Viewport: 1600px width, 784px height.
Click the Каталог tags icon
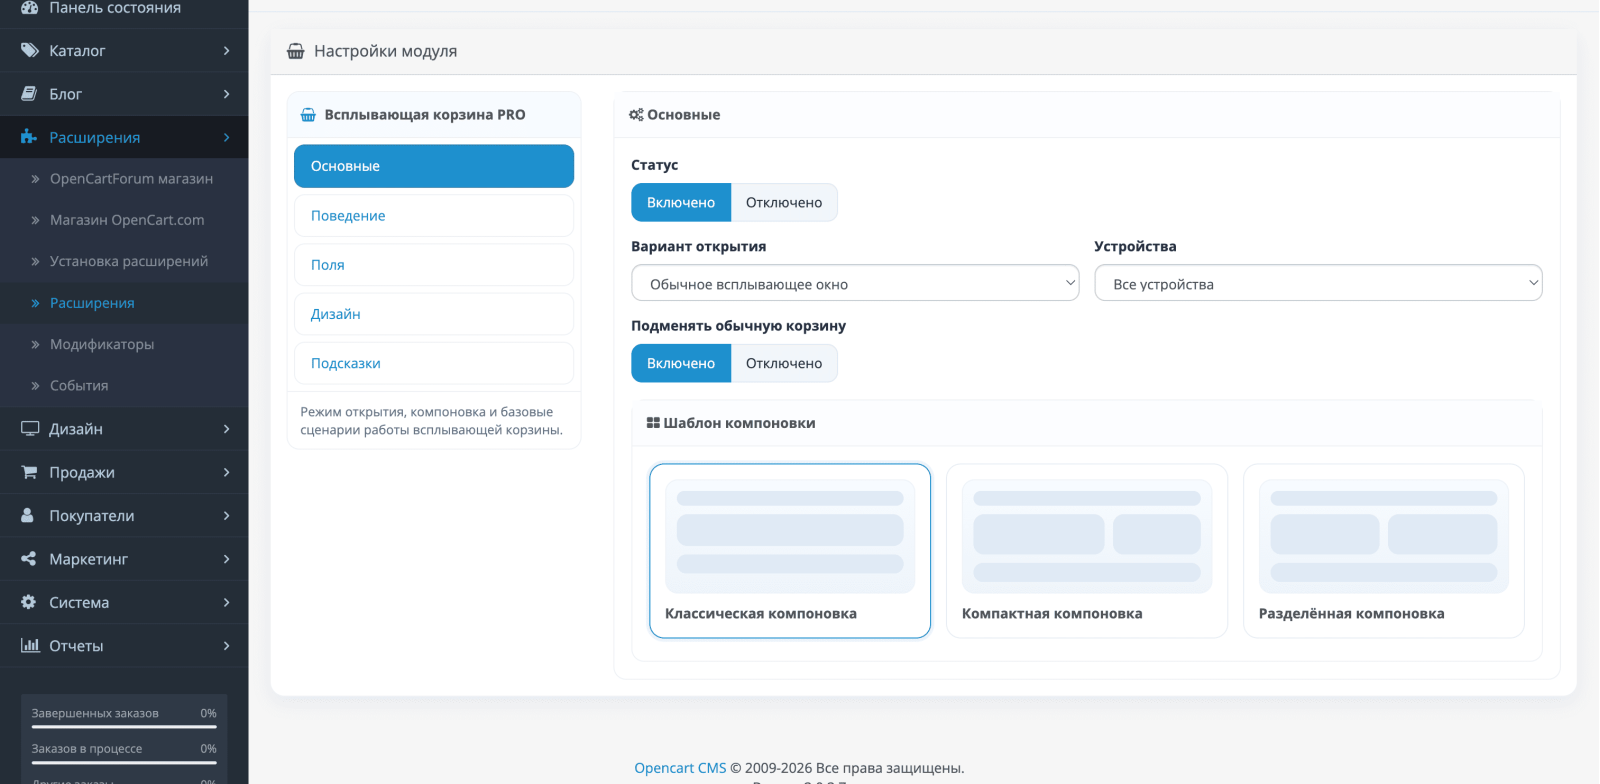[29, 50]
